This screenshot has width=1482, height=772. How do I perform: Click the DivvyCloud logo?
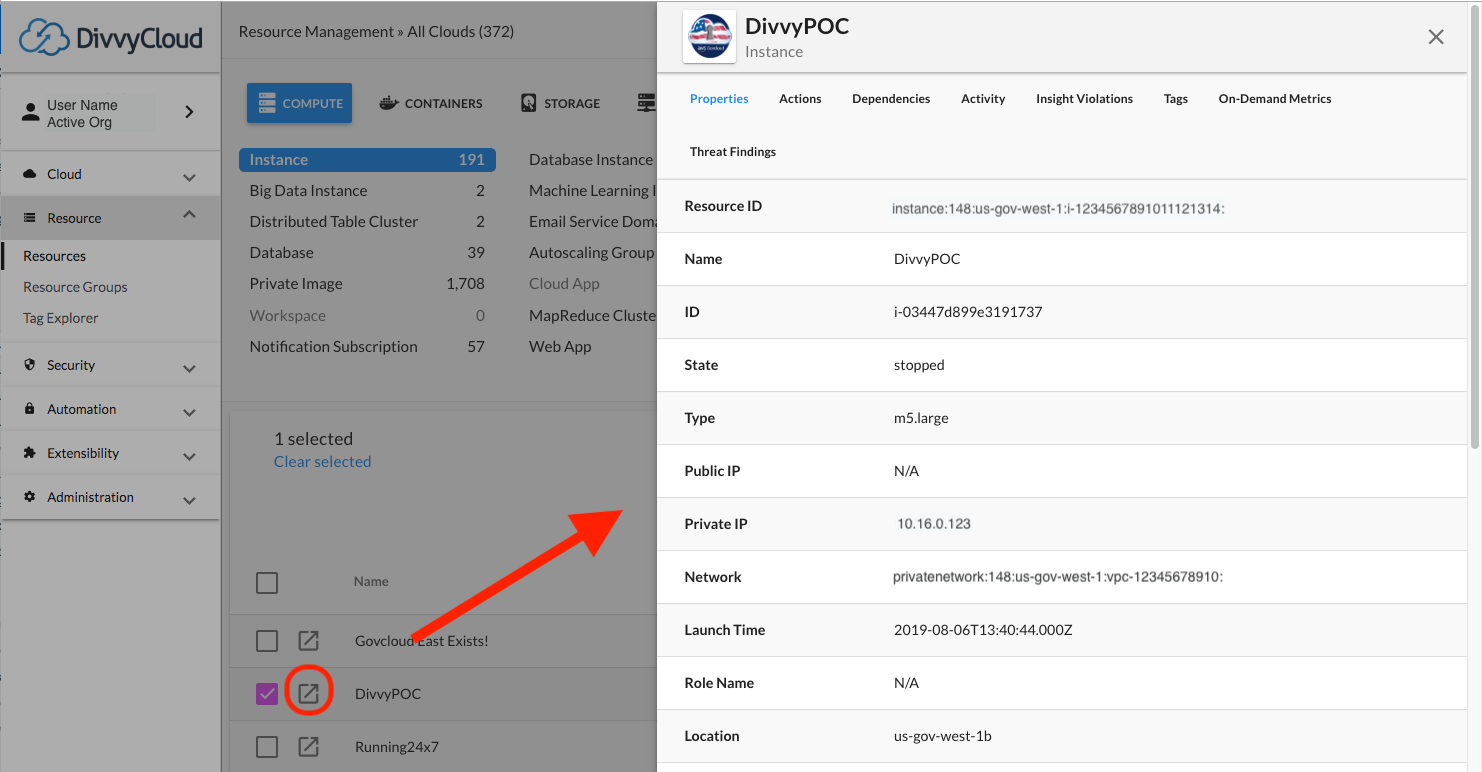(x=111, y=37)
